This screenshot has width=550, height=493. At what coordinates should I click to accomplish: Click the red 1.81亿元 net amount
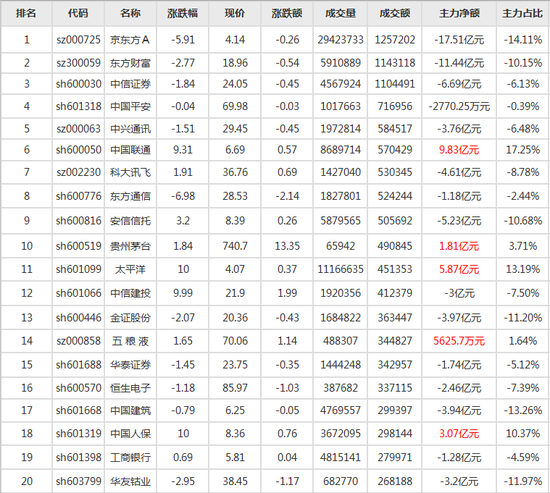click(459, 246)
